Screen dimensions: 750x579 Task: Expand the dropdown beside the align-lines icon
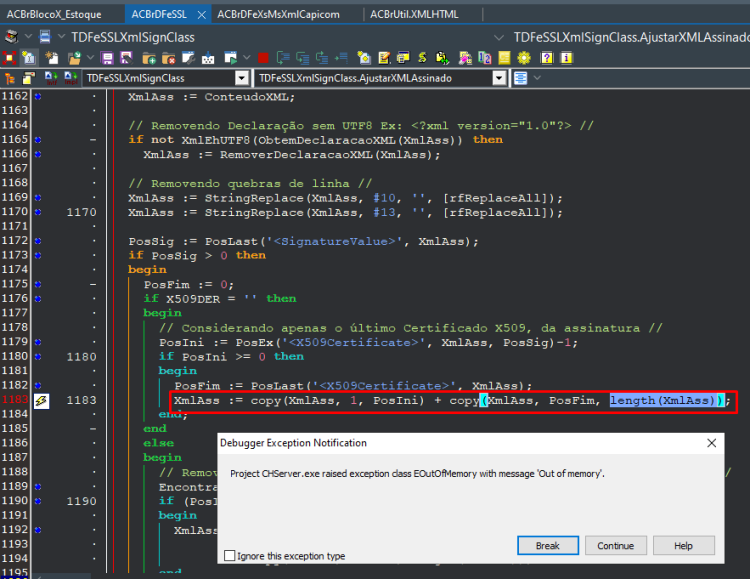(537, 78)
